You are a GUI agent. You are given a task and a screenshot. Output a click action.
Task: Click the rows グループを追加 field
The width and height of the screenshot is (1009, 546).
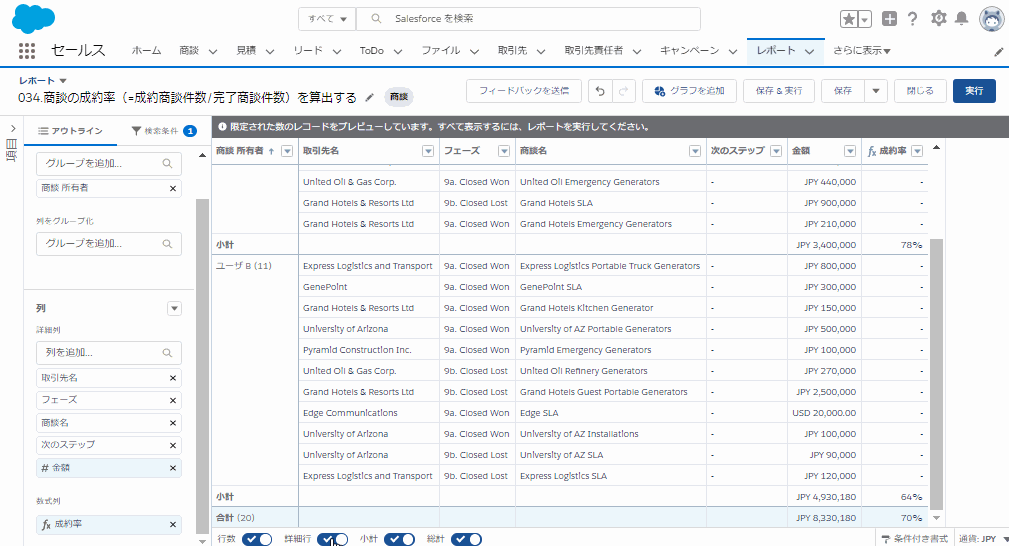click(109, 164)
